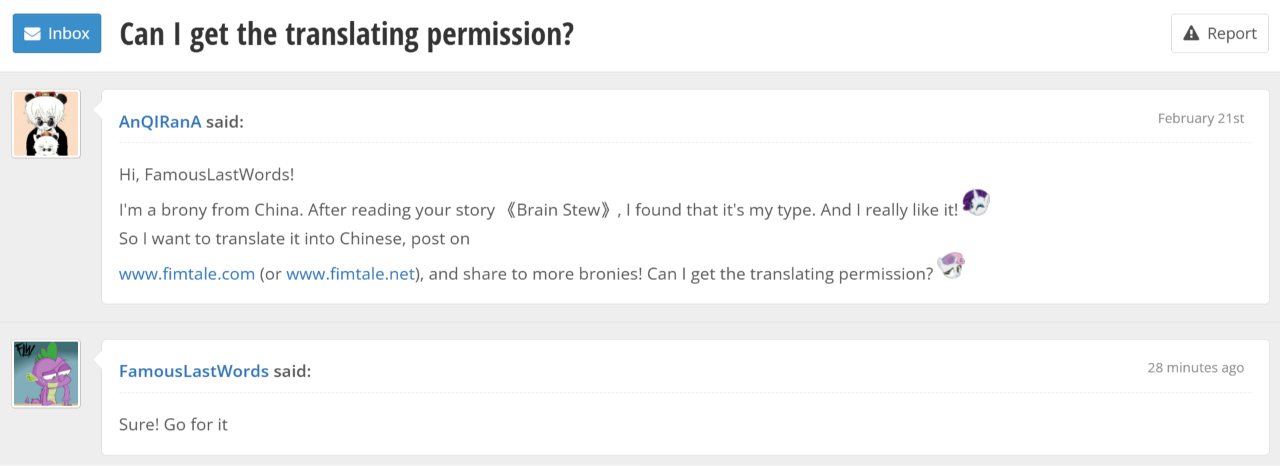Click the Rarity emoticon after 'like it!'
This screenshot has height=466, width=1280.
point(976,202)
